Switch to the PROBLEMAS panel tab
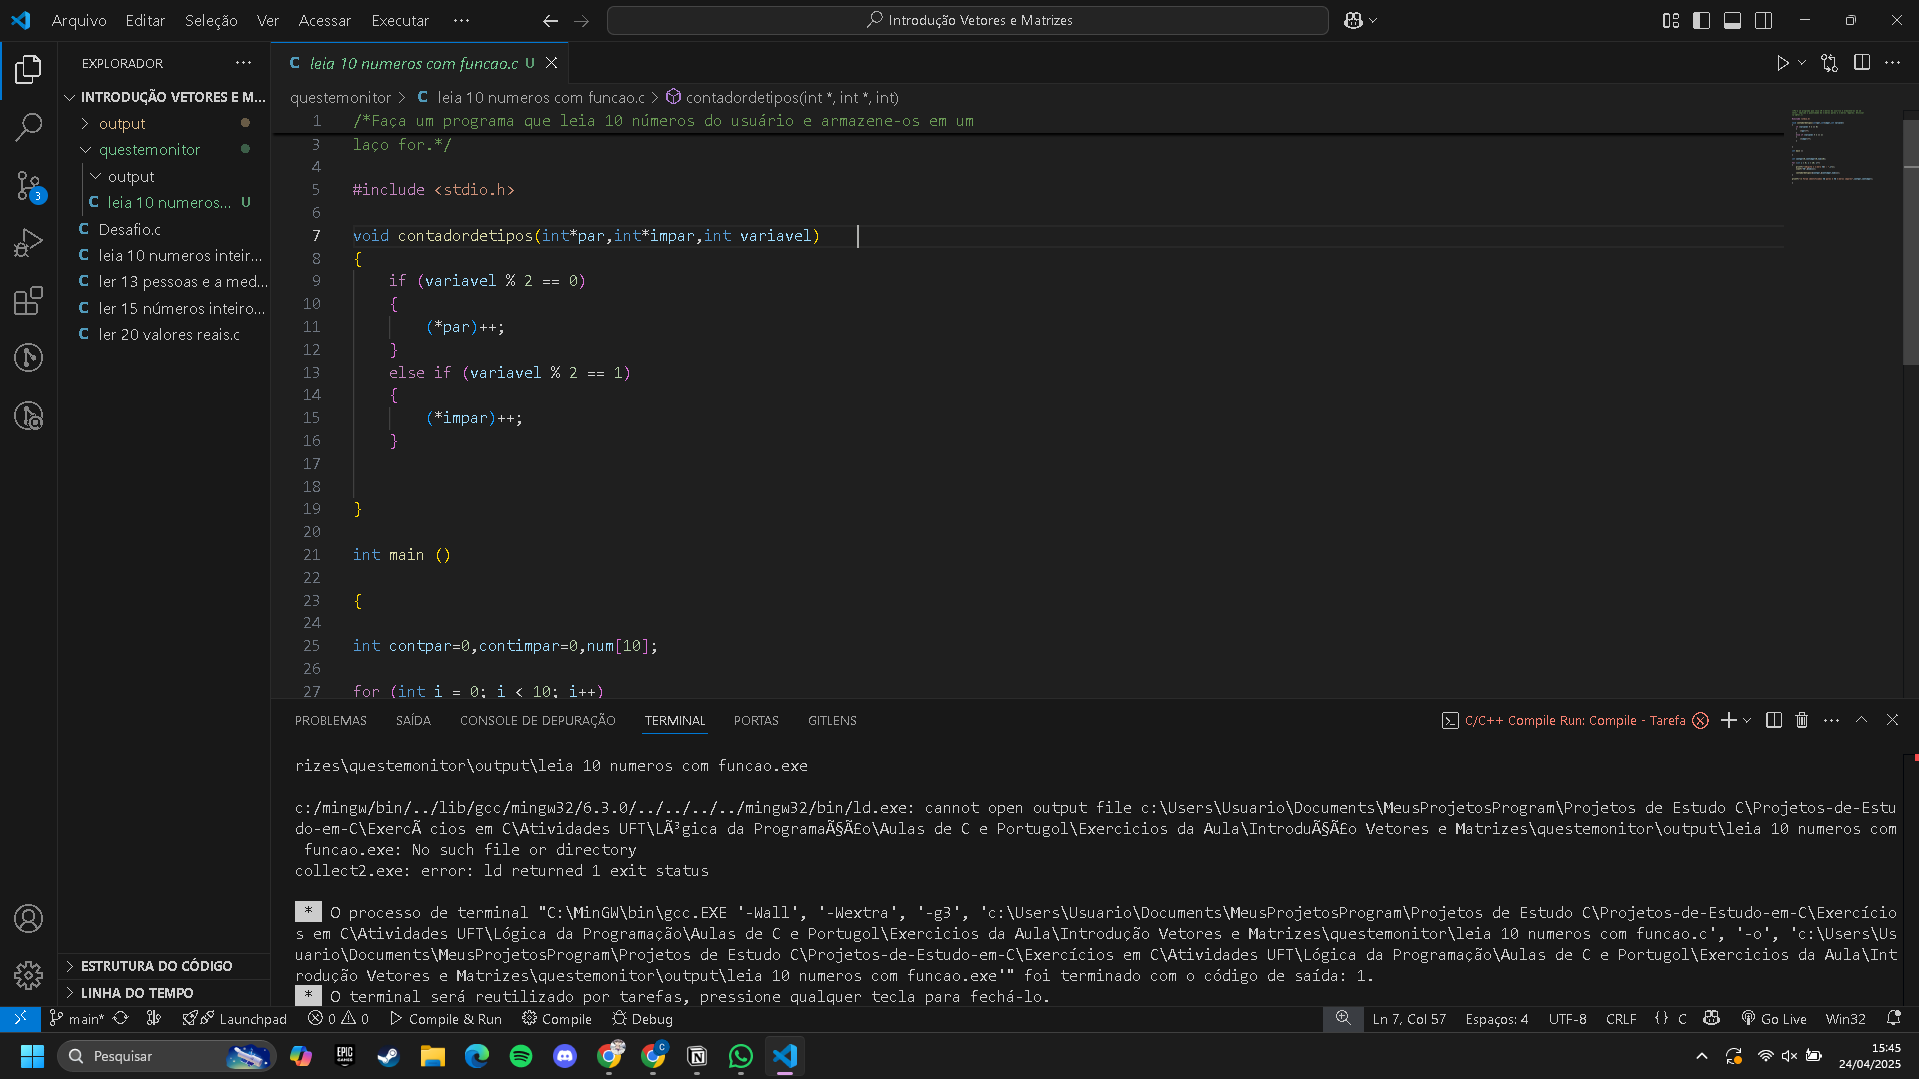The height and width of the screenshot is (1079, 1919). pos(331,720)
